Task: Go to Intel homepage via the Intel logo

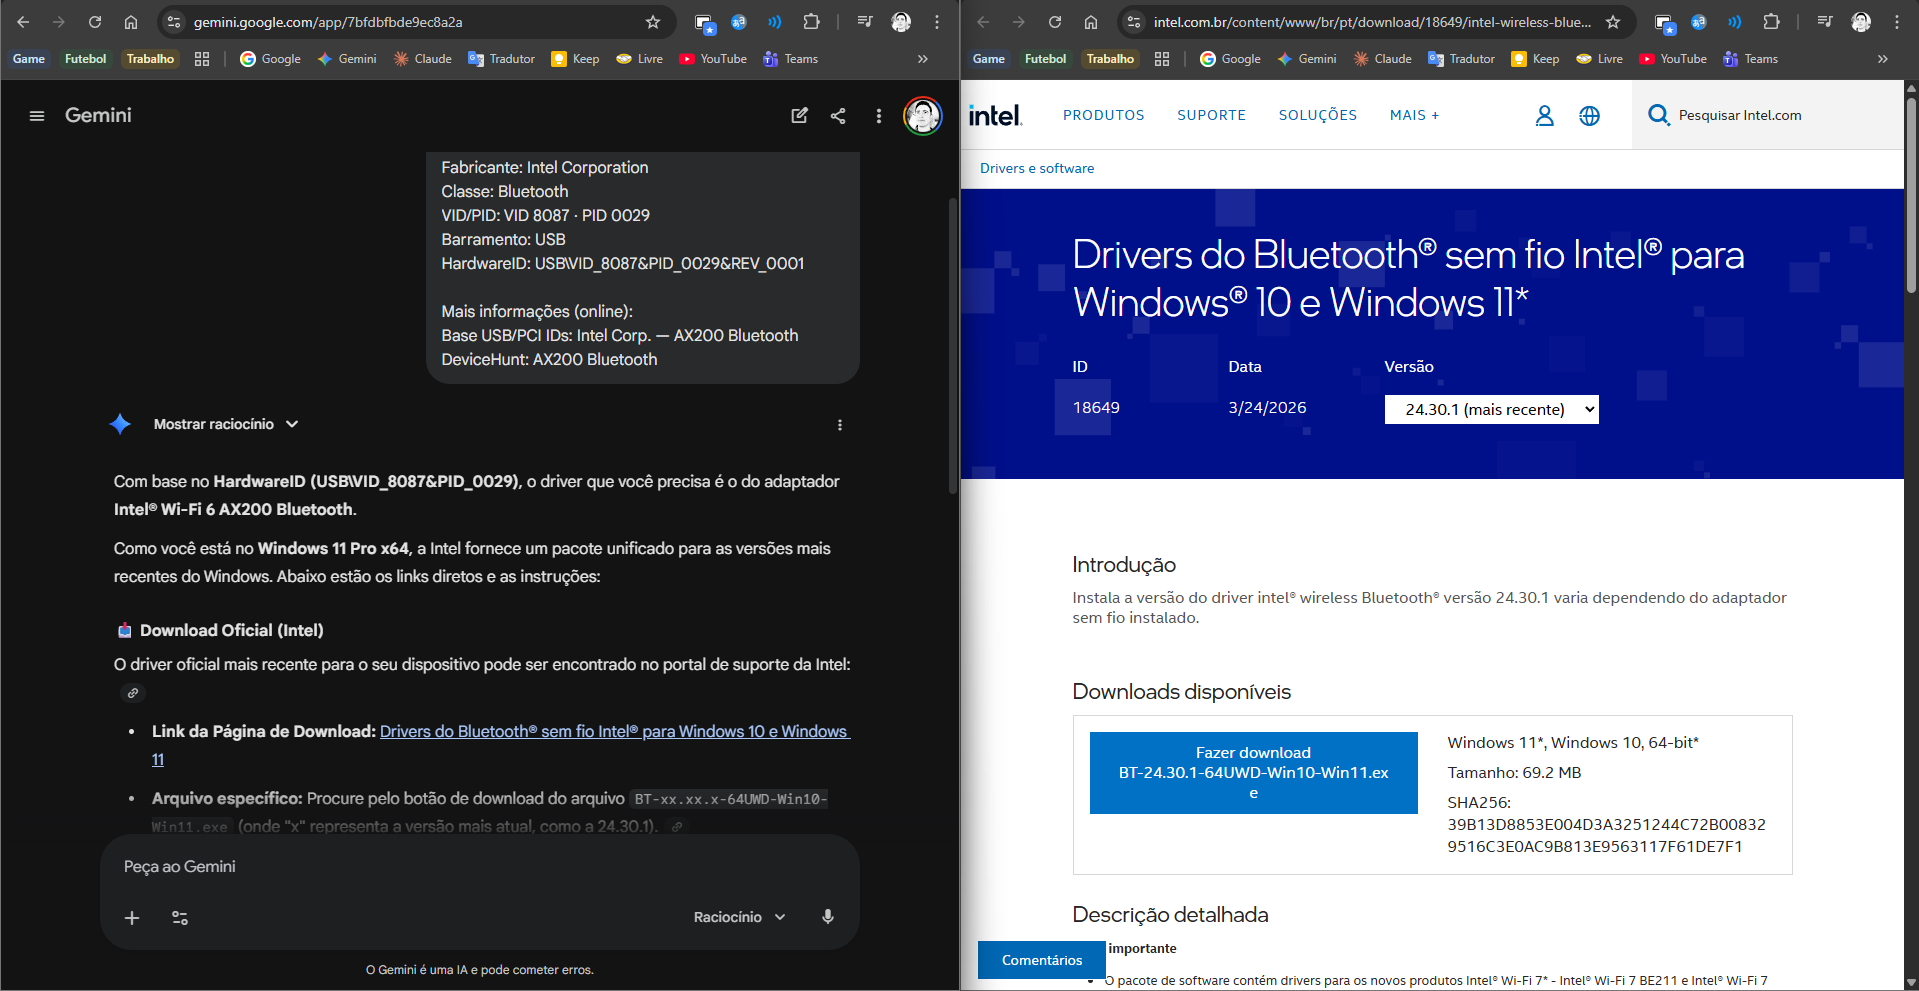Action: point(995,116)
